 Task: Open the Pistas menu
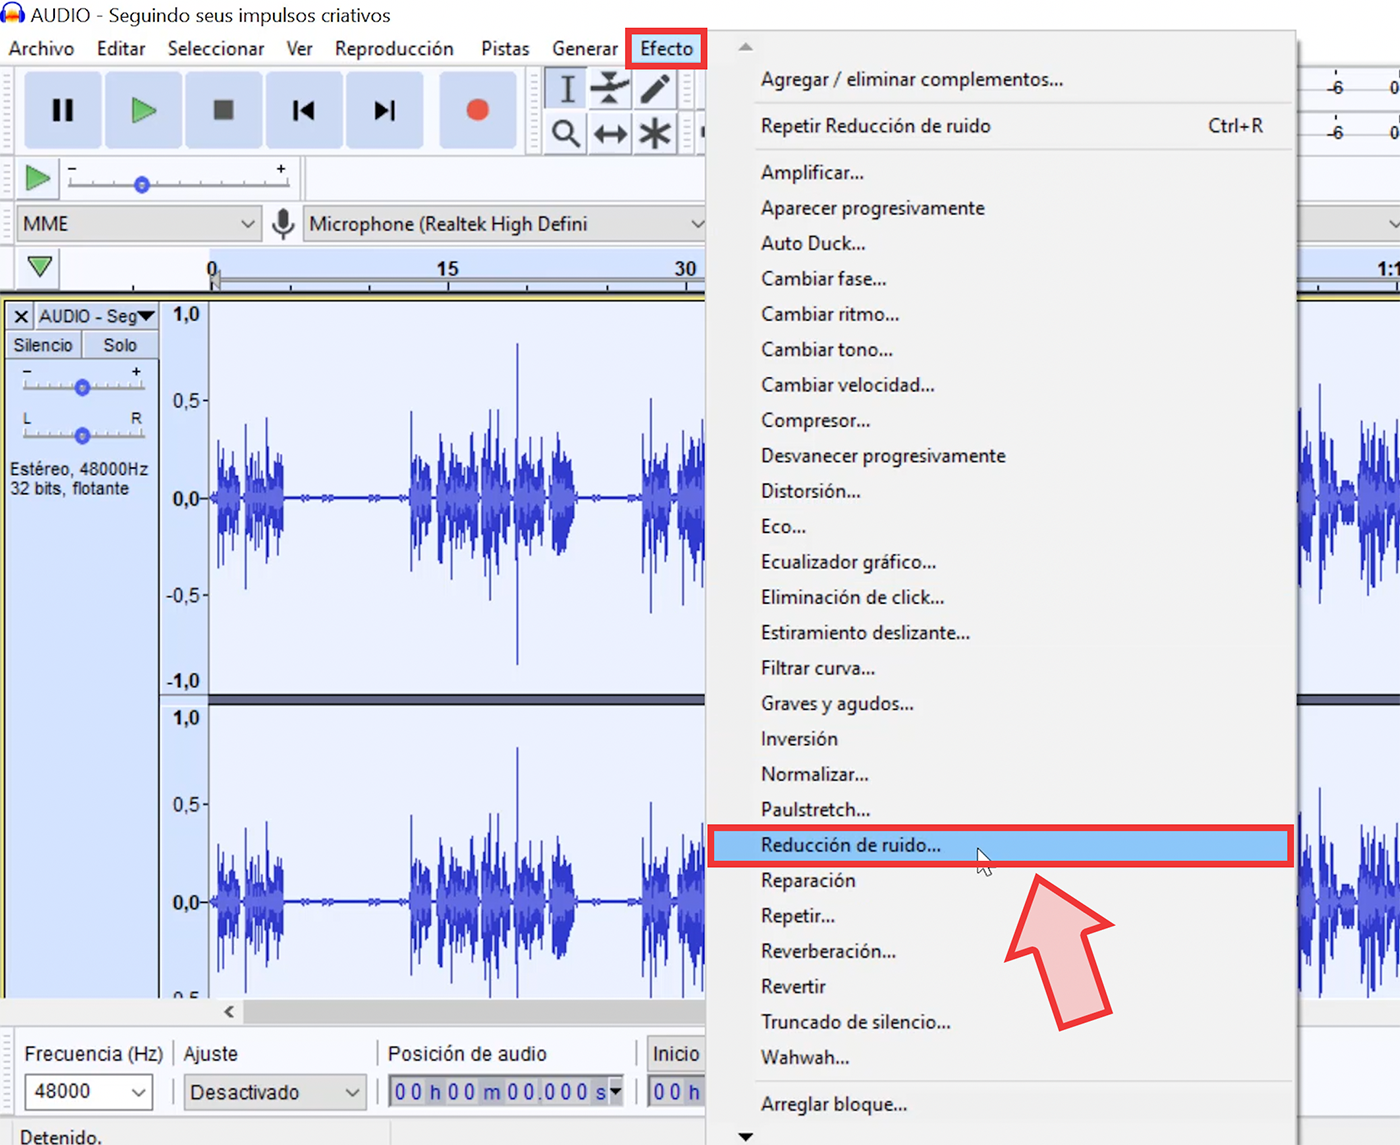(505, 48)
